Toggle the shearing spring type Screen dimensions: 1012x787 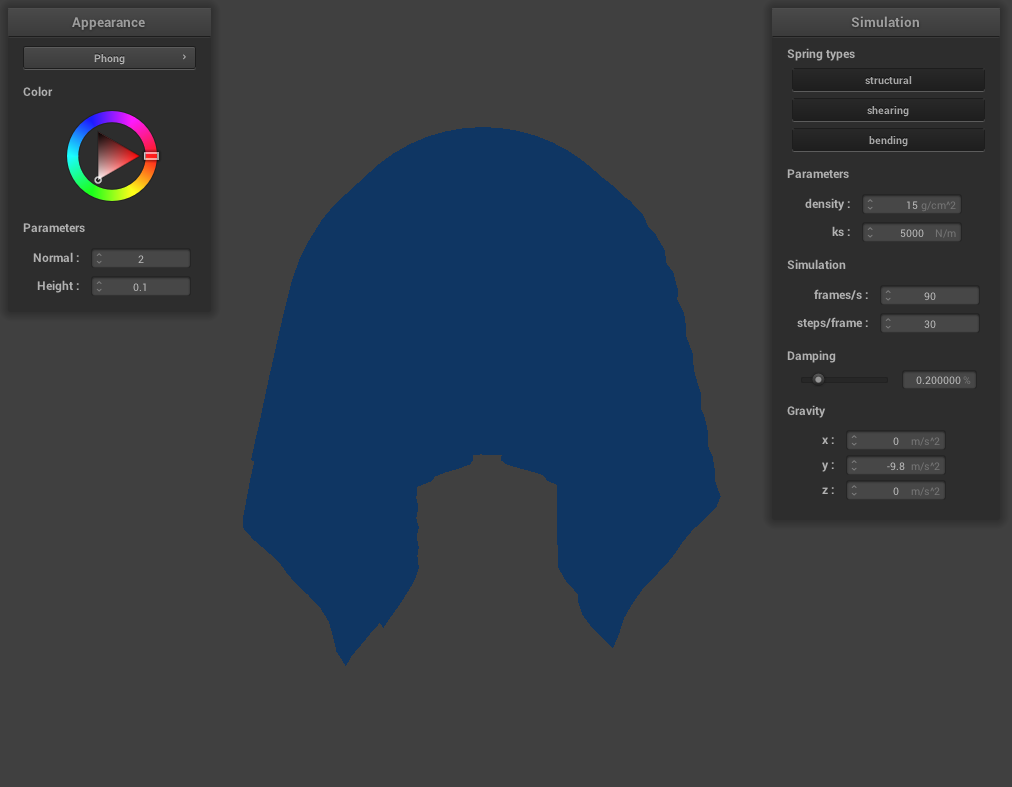coord(888,110)
